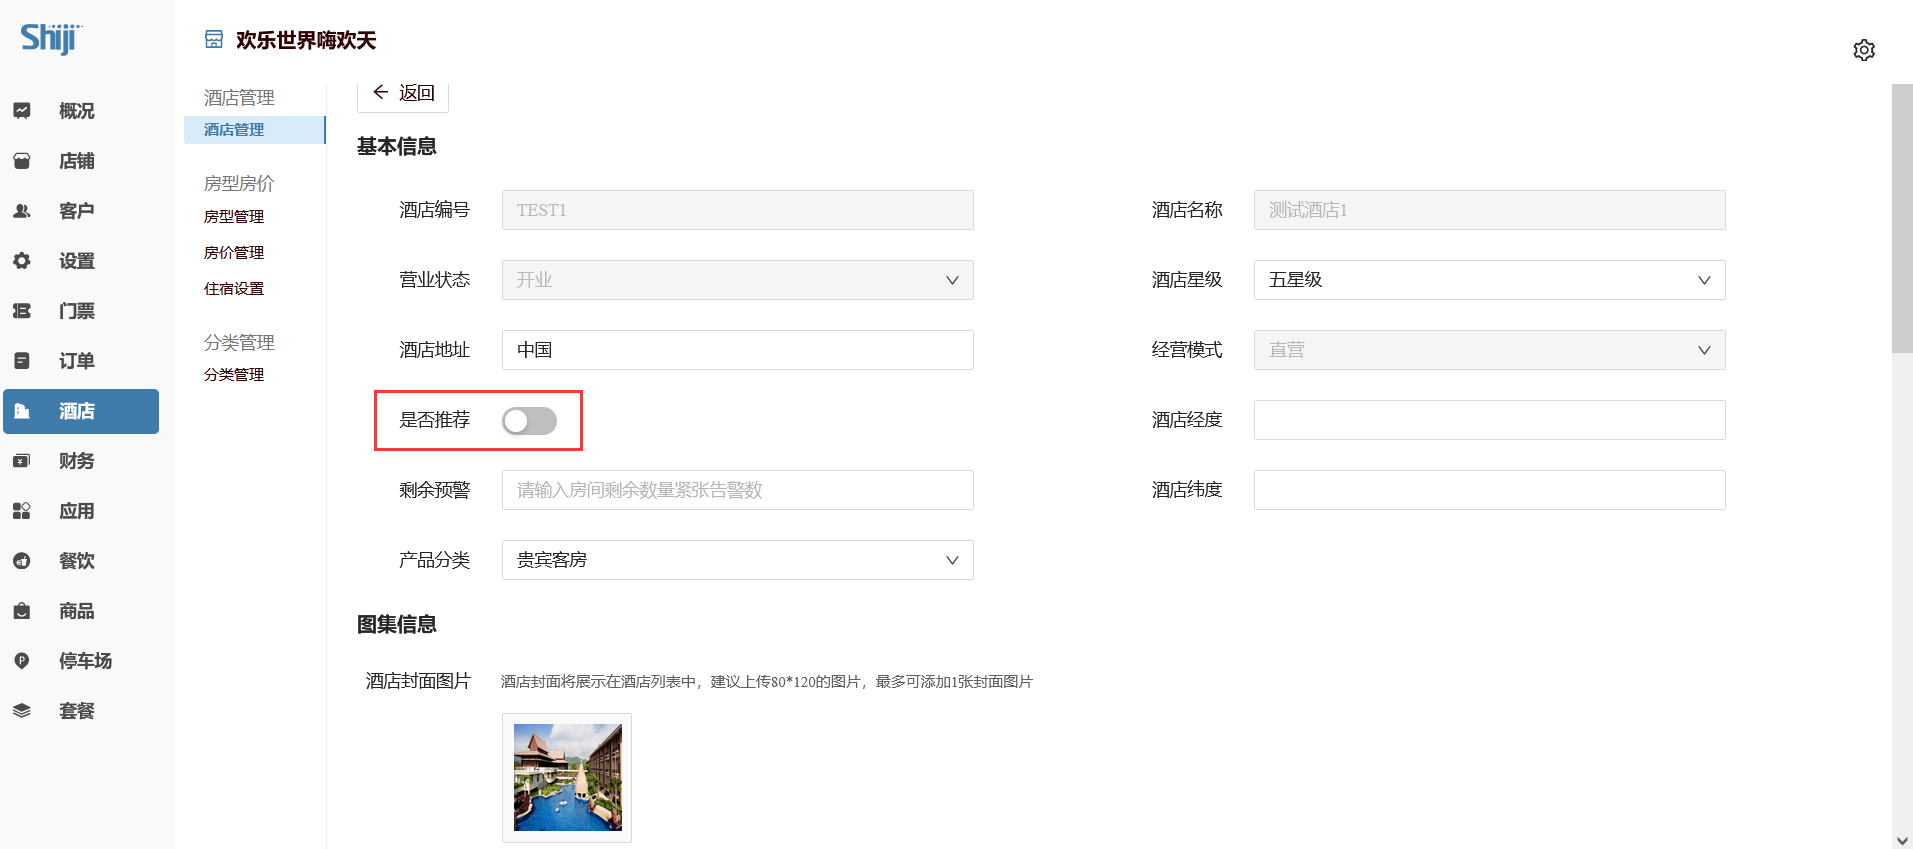Click the 套餐 package layers icon
The height and width of the screenshot is (849, 1913).
pos(22,711)
